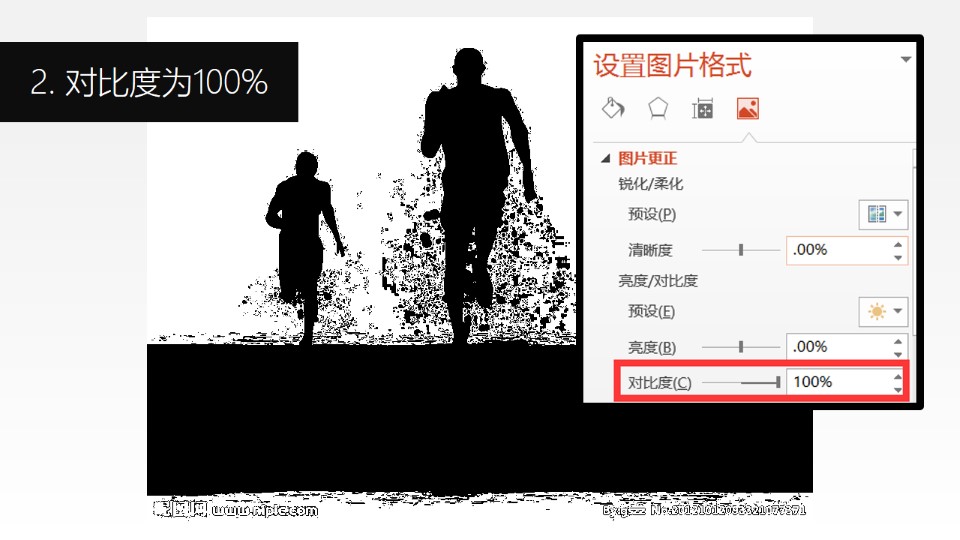Click the 对比度 contrast slider handle
960x540 pixels.
778,382
